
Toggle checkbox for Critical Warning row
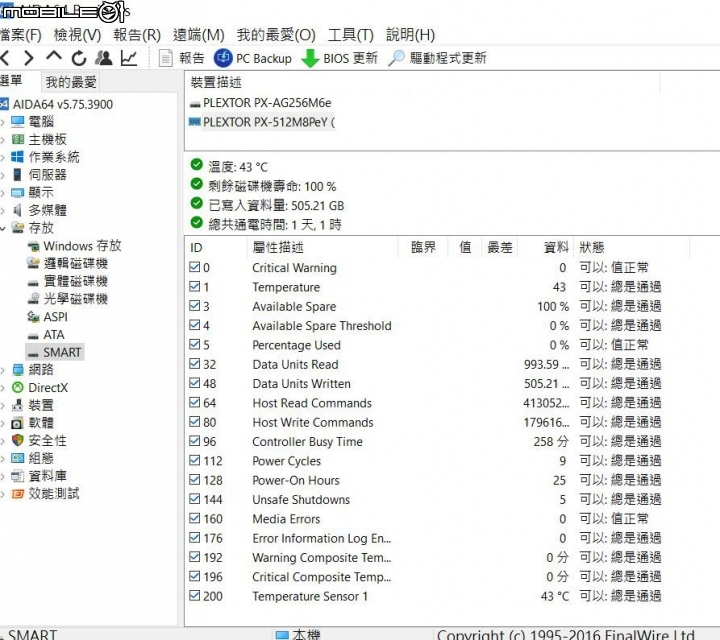(x=195, y=267)
